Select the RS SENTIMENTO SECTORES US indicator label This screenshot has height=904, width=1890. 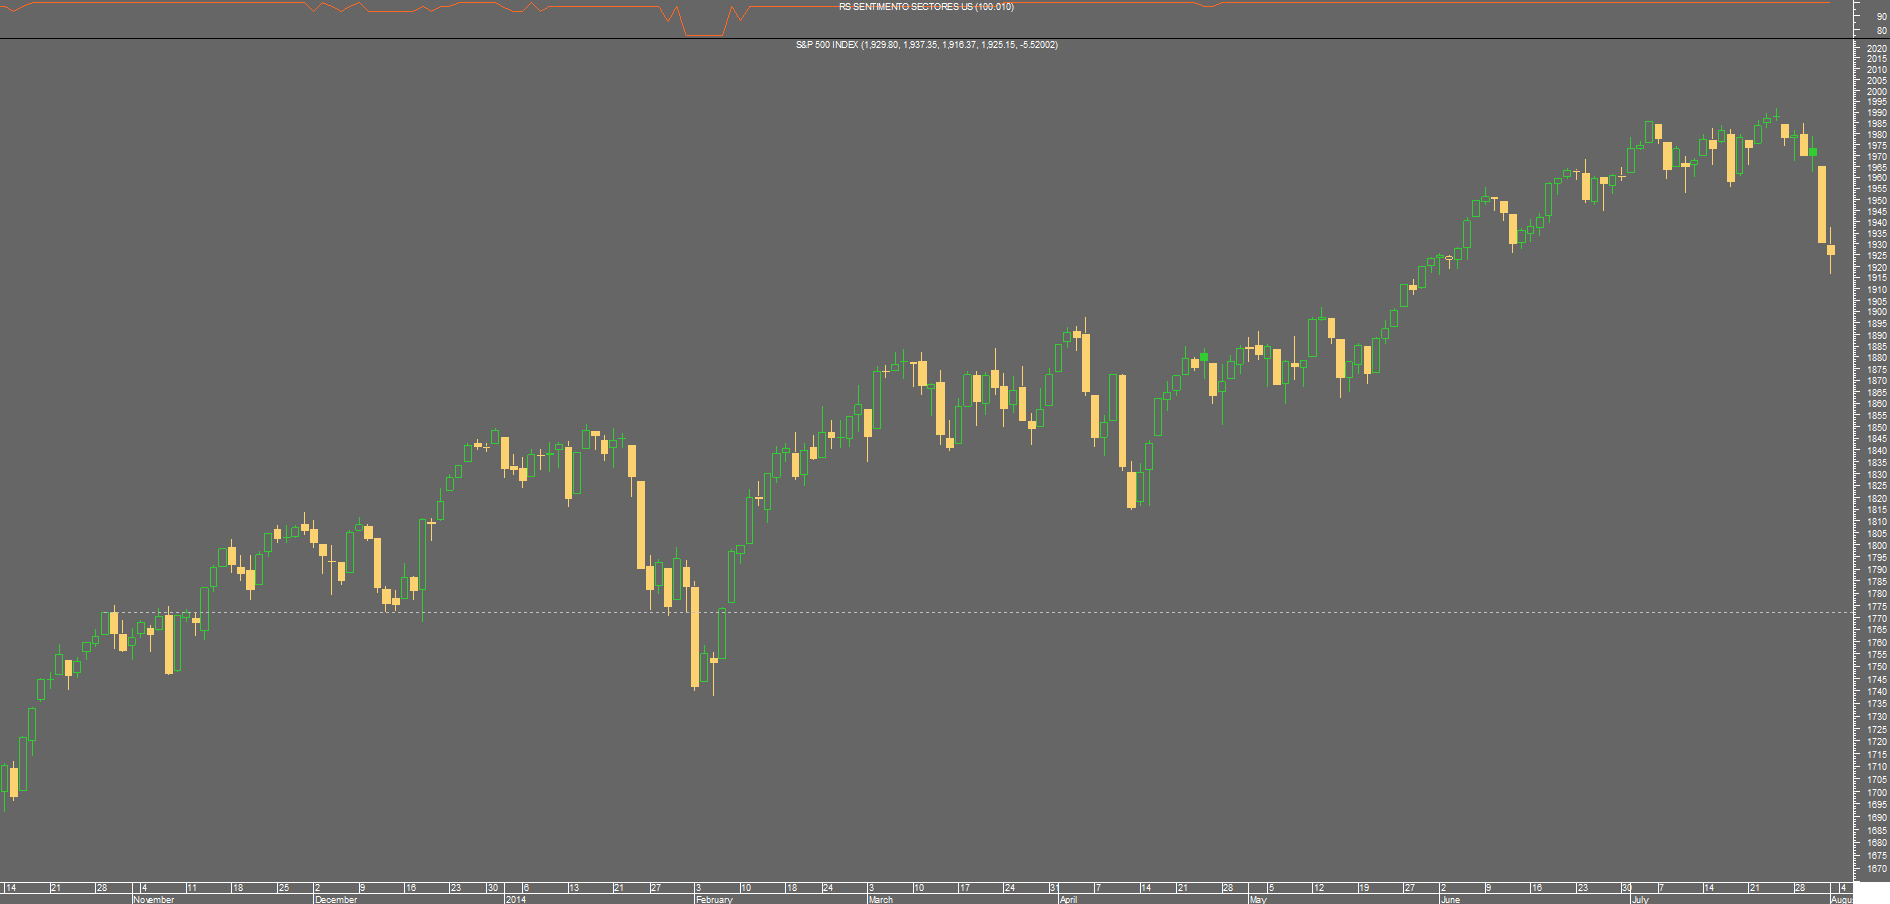(x=926, y=7)
